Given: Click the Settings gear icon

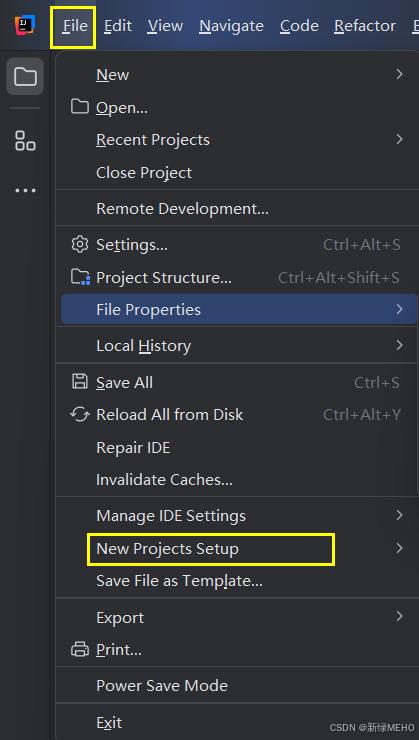Looking at the screenshot, I should tap(80, 244).
